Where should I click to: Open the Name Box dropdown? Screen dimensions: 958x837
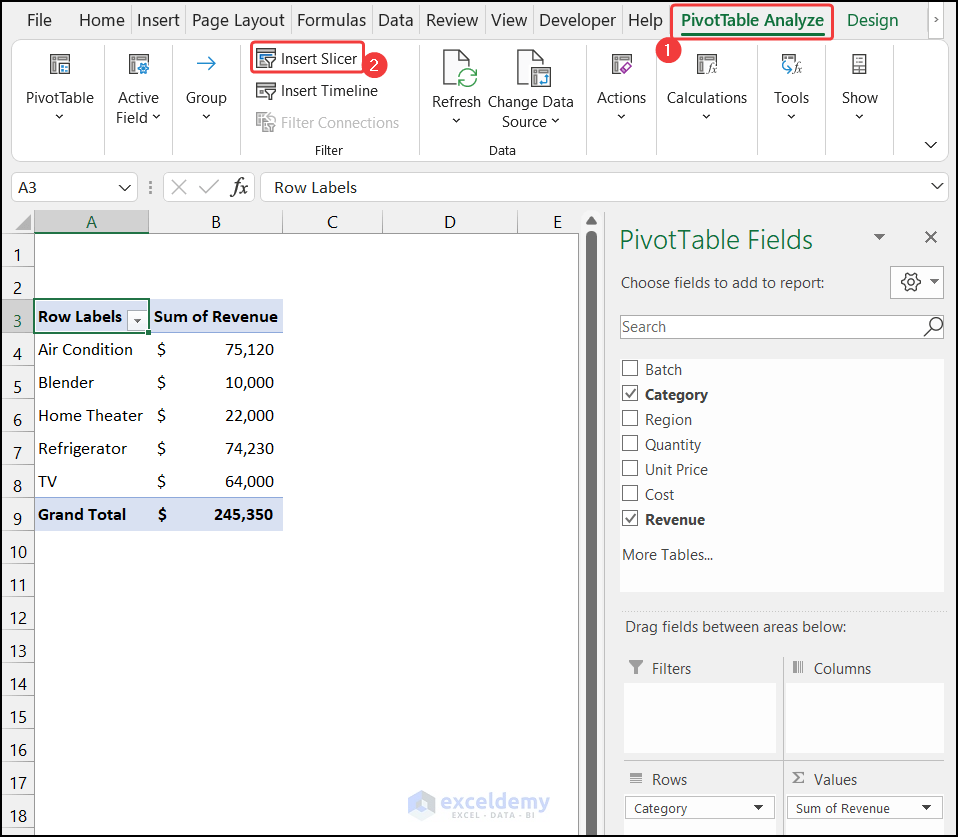(x=124, y=188)
